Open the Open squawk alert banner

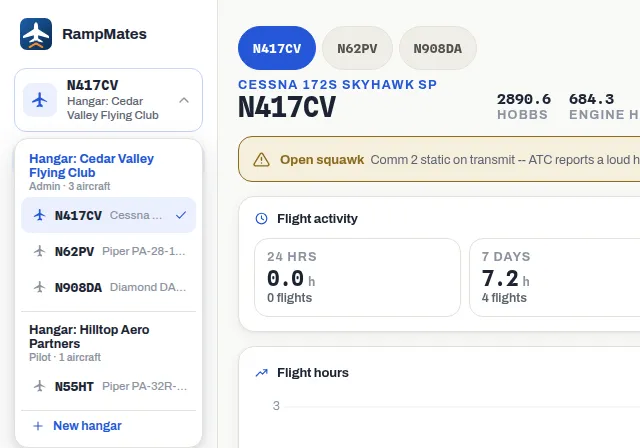coord(439,159)
